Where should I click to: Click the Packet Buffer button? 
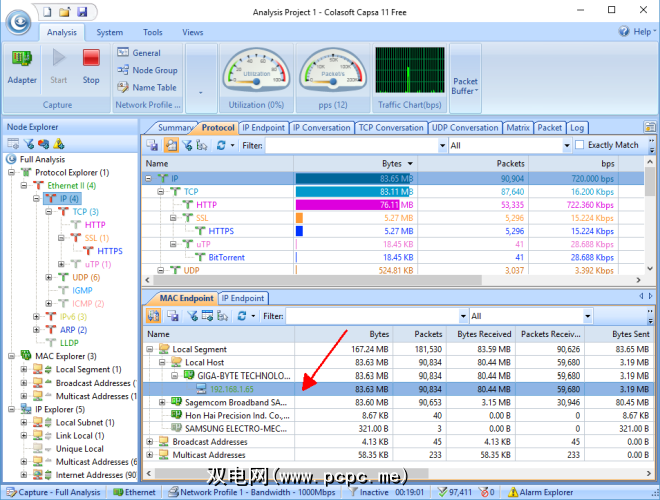[x=465, y=86]
